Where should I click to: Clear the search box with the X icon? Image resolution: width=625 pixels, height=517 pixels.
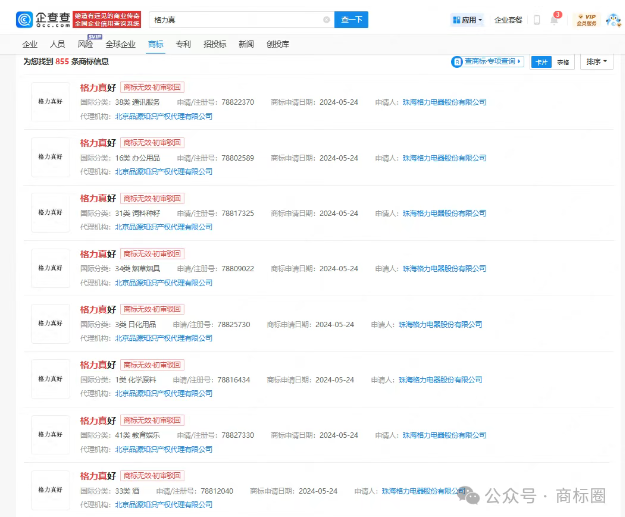pos(326,19)
